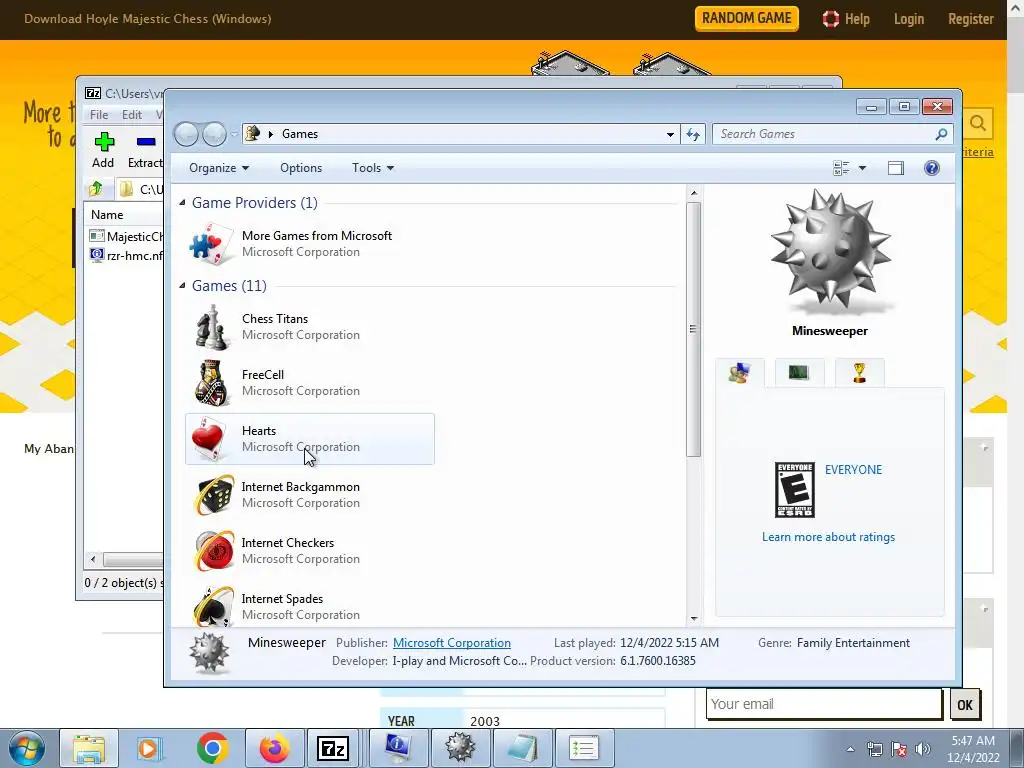Click the Microsoft Corporation publisher link
This screenshot has height=768, width=1024.
[x=451, y=643]
